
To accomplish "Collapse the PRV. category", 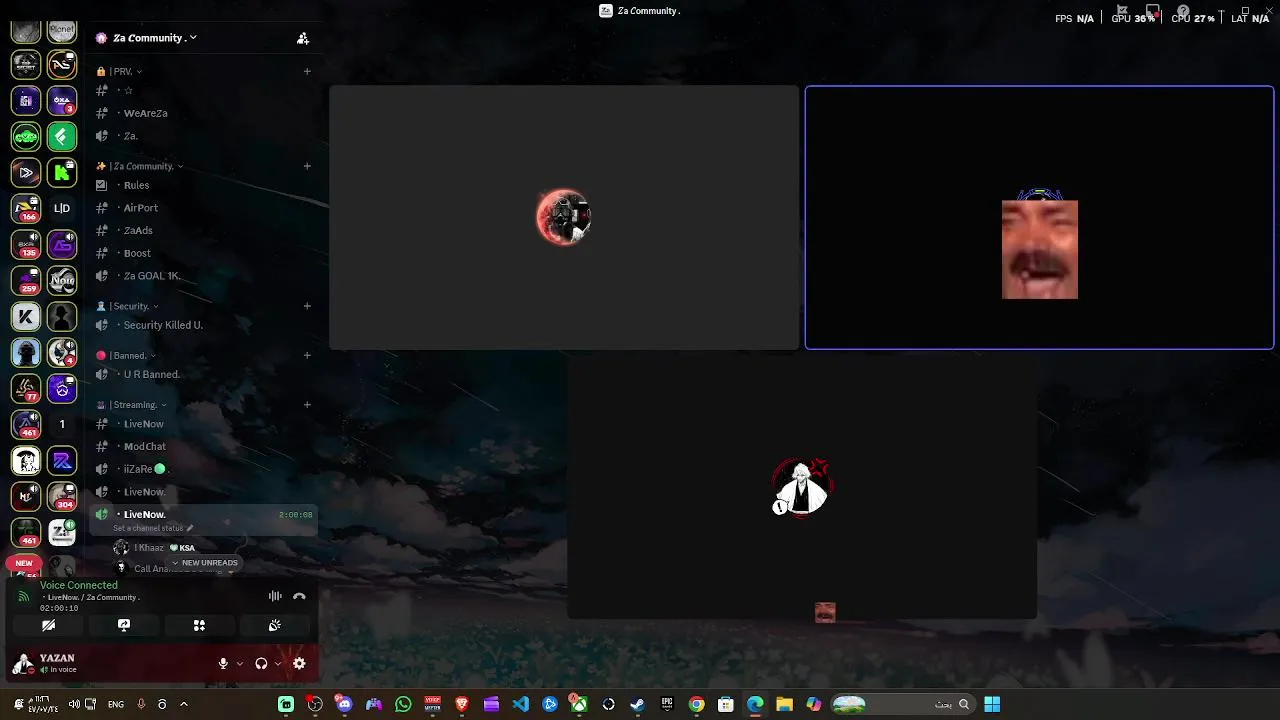I will 118,71.
